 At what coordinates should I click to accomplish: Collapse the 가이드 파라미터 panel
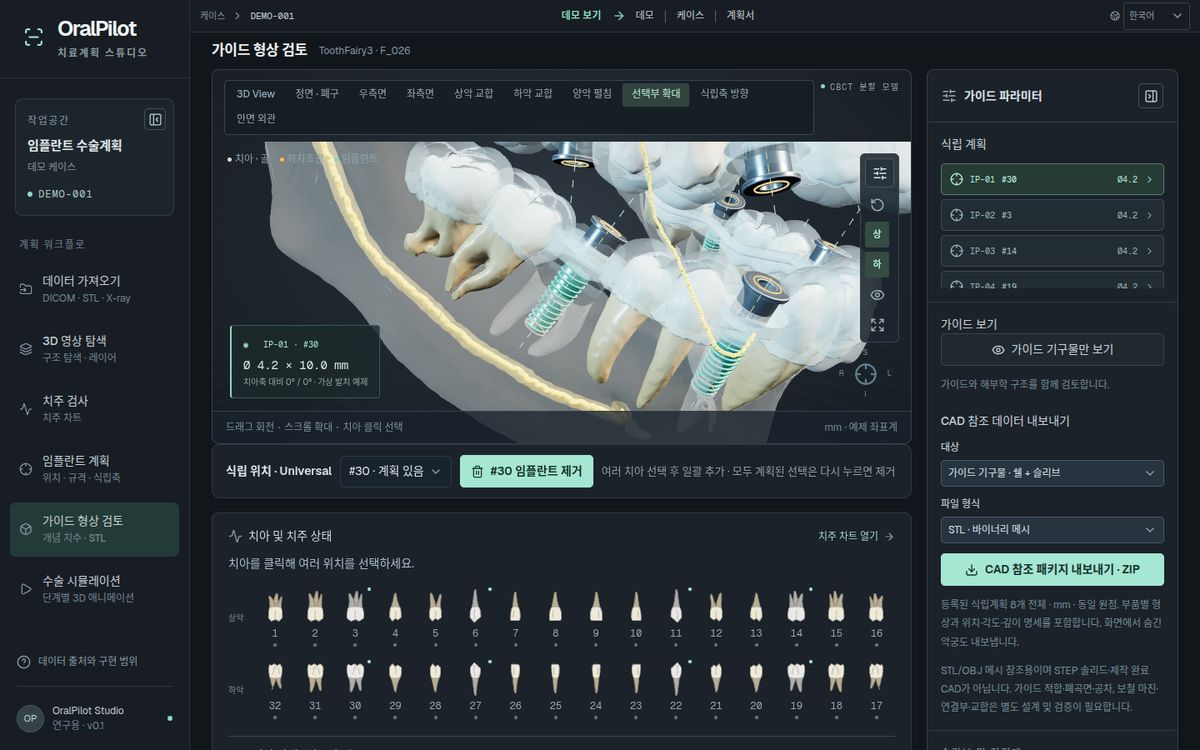(x=1151, y=96)
